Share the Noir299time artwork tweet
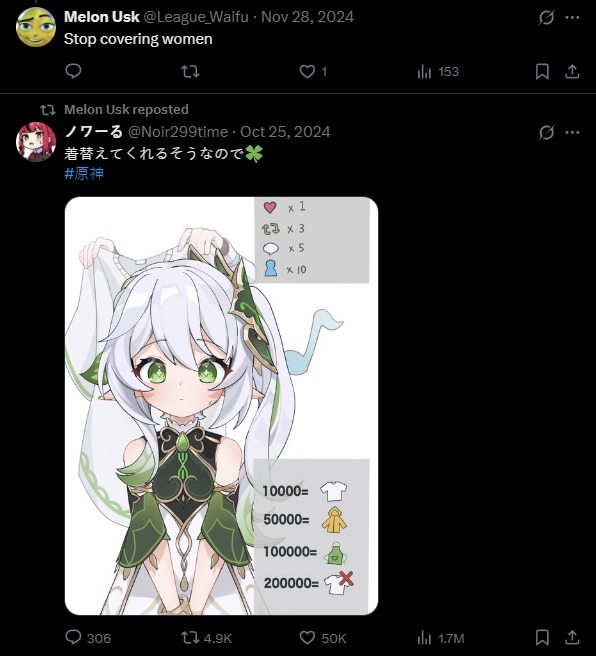The image size is (596, 656). pyautogui.click(x=572, y=638)
